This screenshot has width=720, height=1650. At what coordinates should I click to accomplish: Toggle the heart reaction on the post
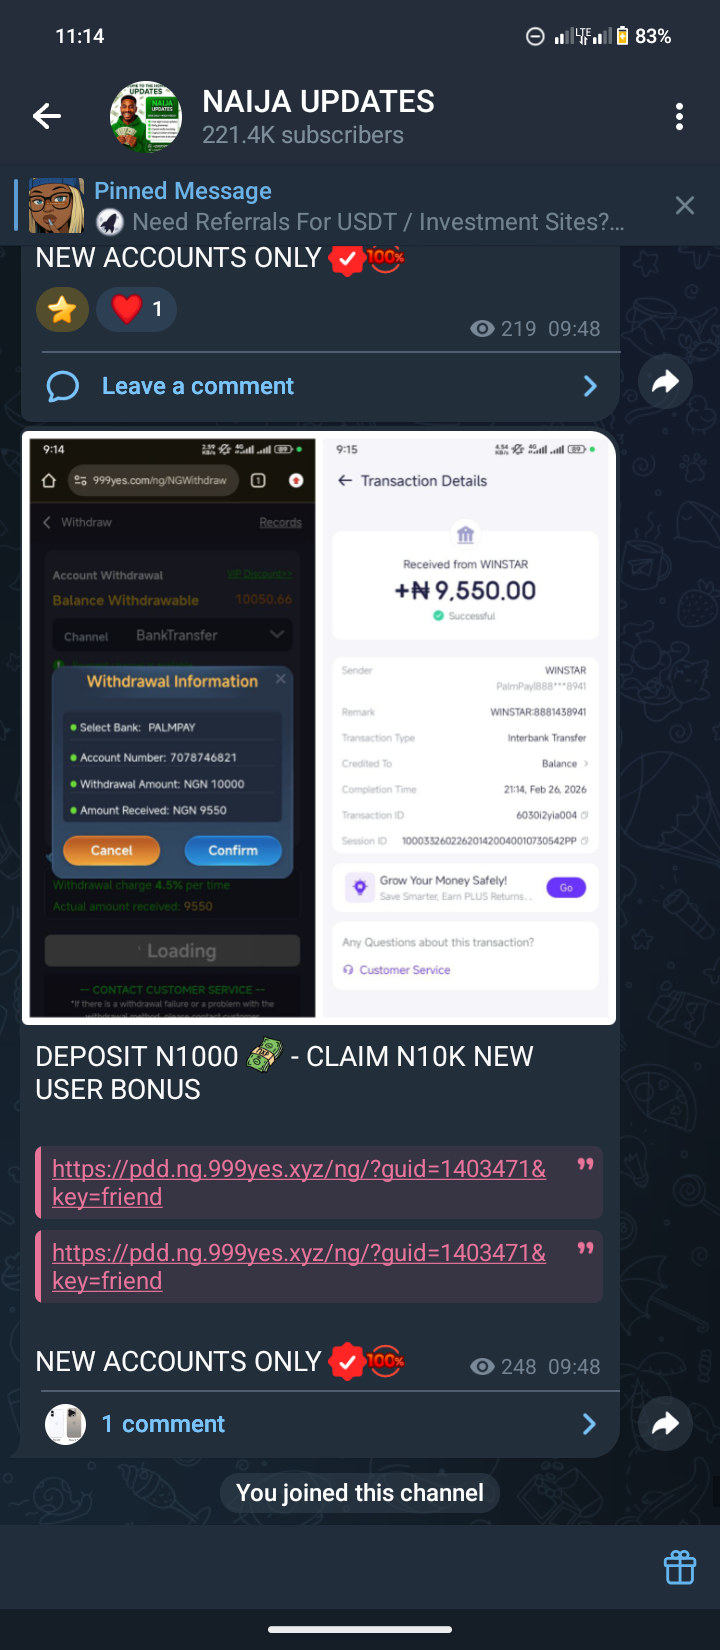point(137,309)
